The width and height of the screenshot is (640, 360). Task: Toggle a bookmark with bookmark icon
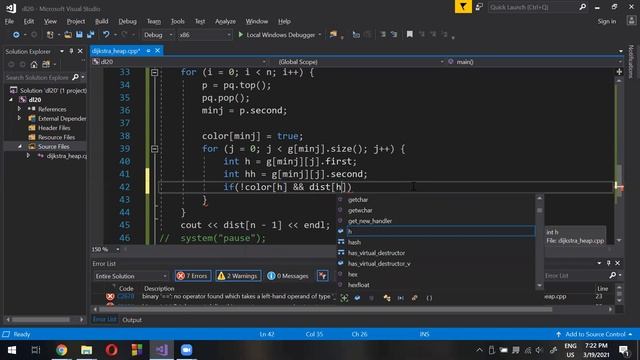[409, 35]
